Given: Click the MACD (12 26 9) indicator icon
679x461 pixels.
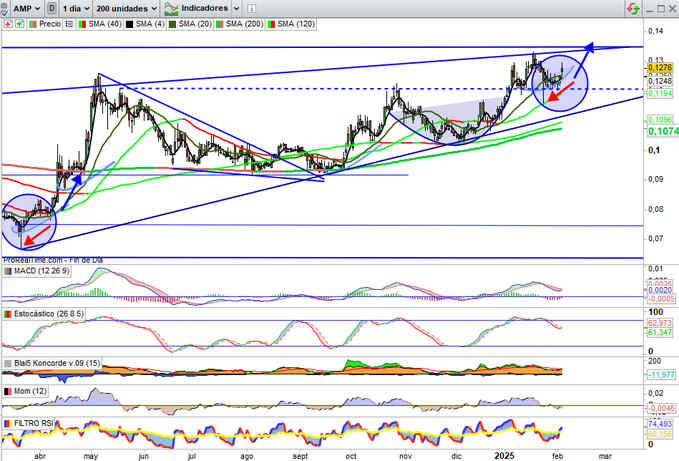Looking at the screenshot, I should 8,271.
